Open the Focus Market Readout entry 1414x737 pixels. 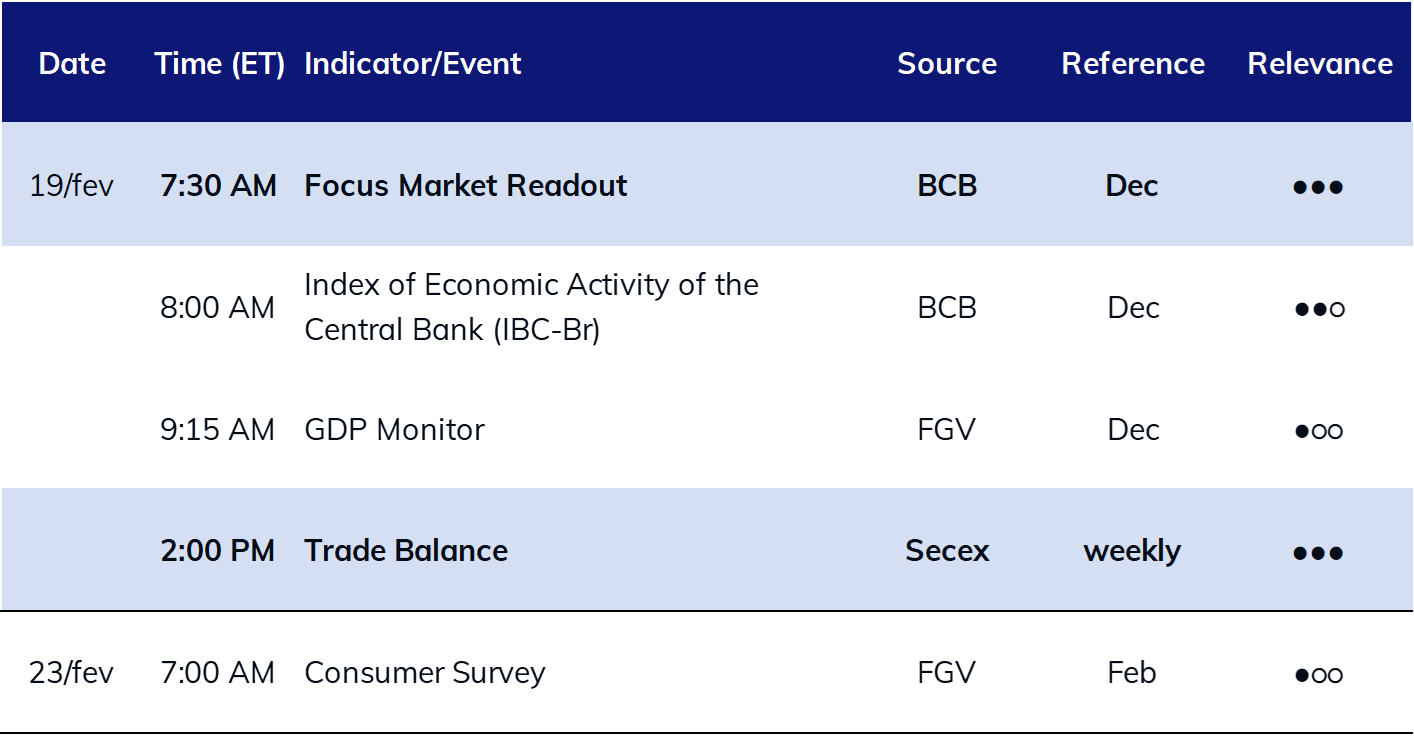(466, 186)
